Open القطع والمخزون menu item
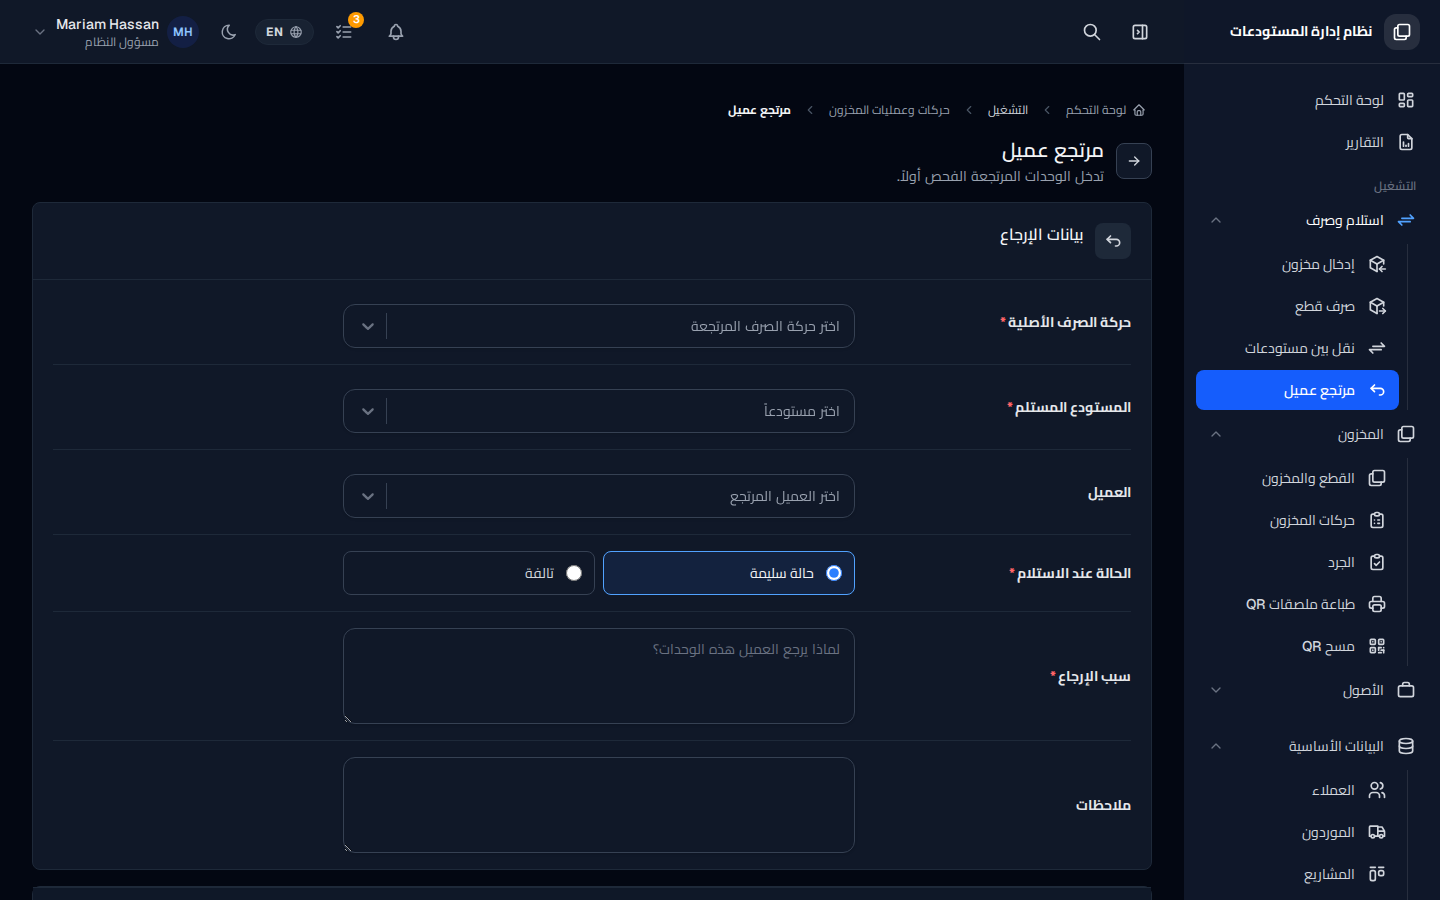 pyautogui.click(x=1297, y=478)
